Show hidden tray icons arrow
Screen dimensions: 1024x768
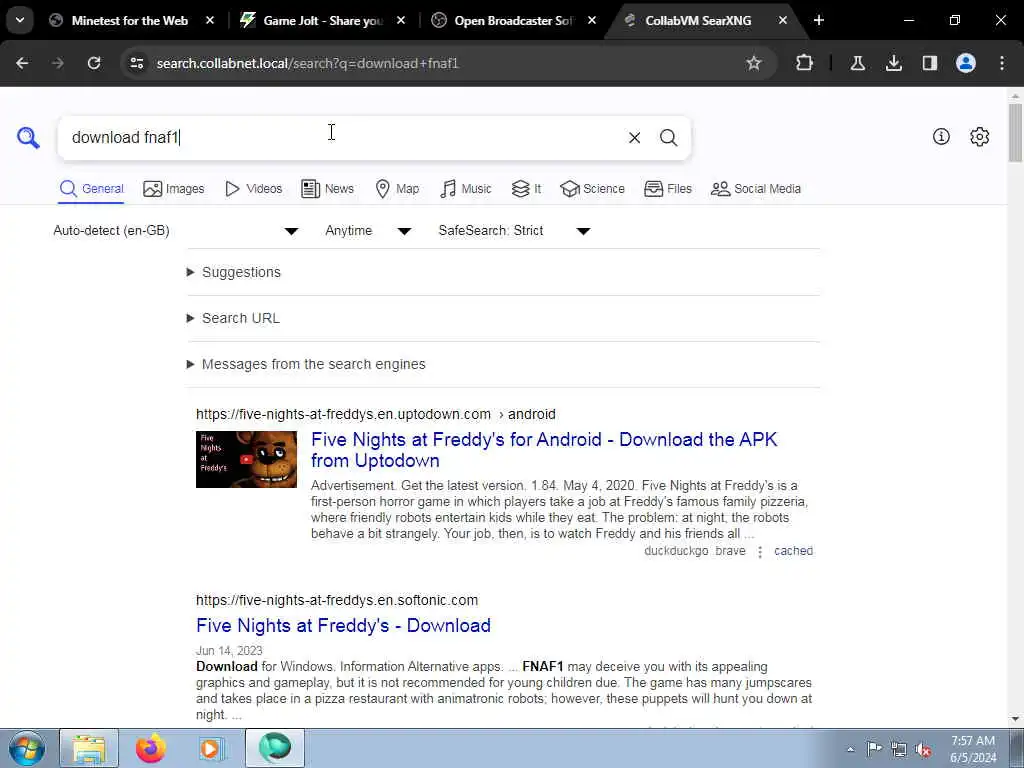[850, 750]
